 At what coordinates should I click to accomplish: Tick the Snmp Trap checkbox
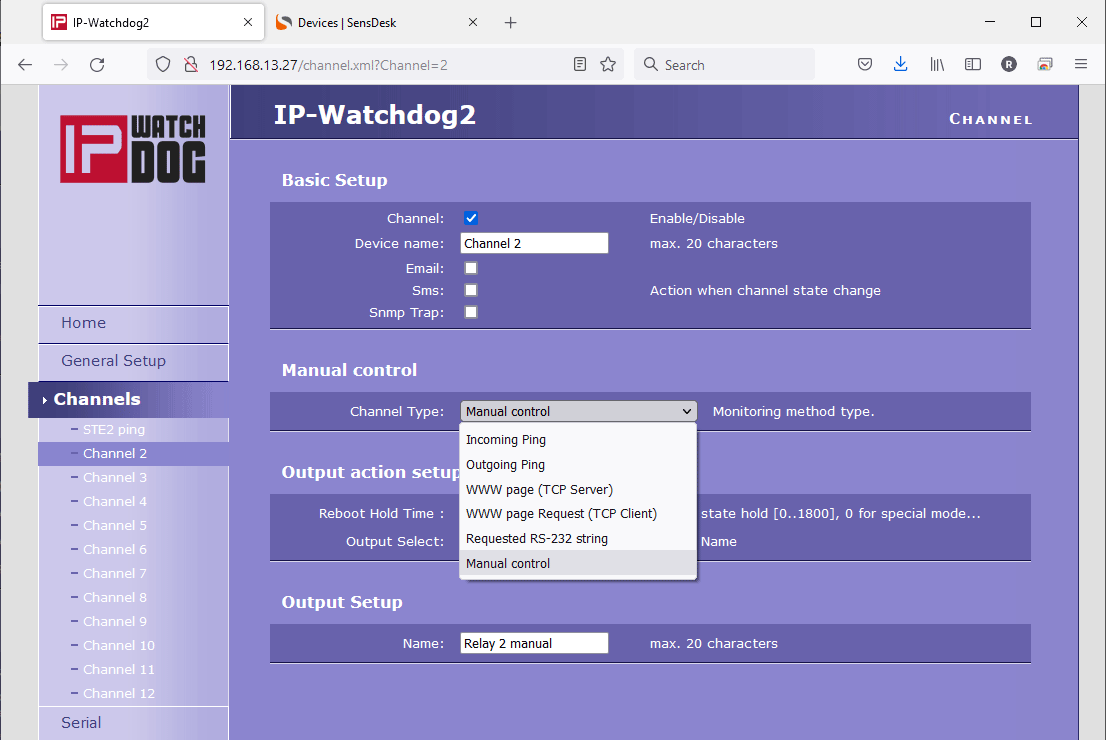point(471,312)
